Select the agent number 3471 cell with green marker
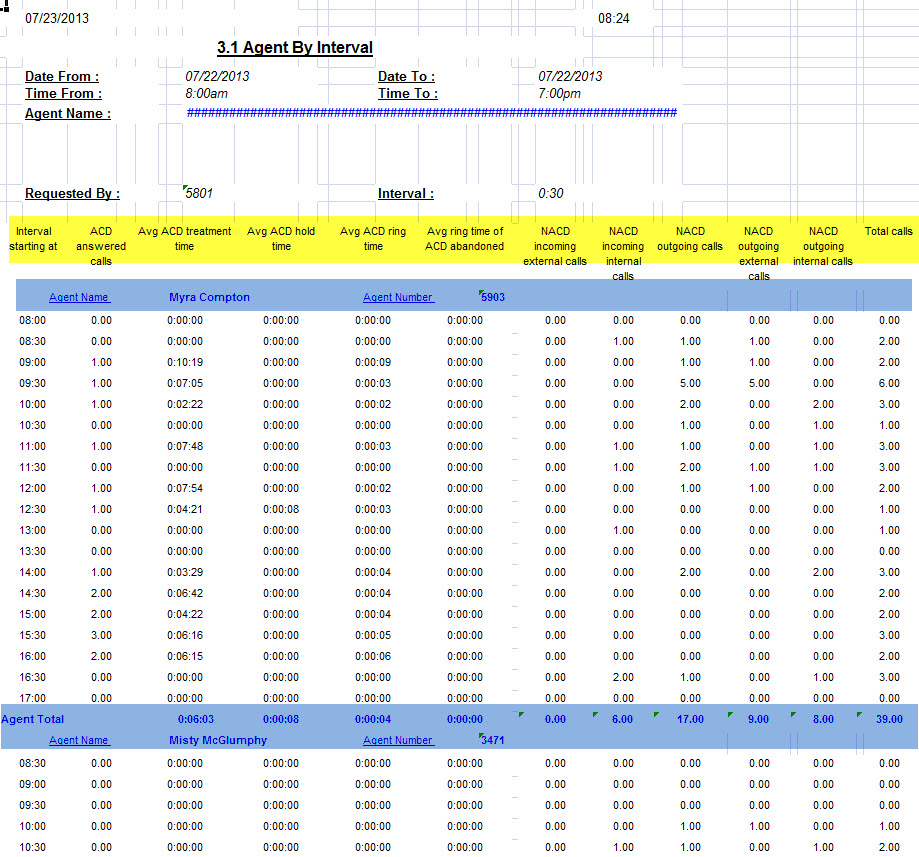919x857 pixels. [x=493, y=741]
